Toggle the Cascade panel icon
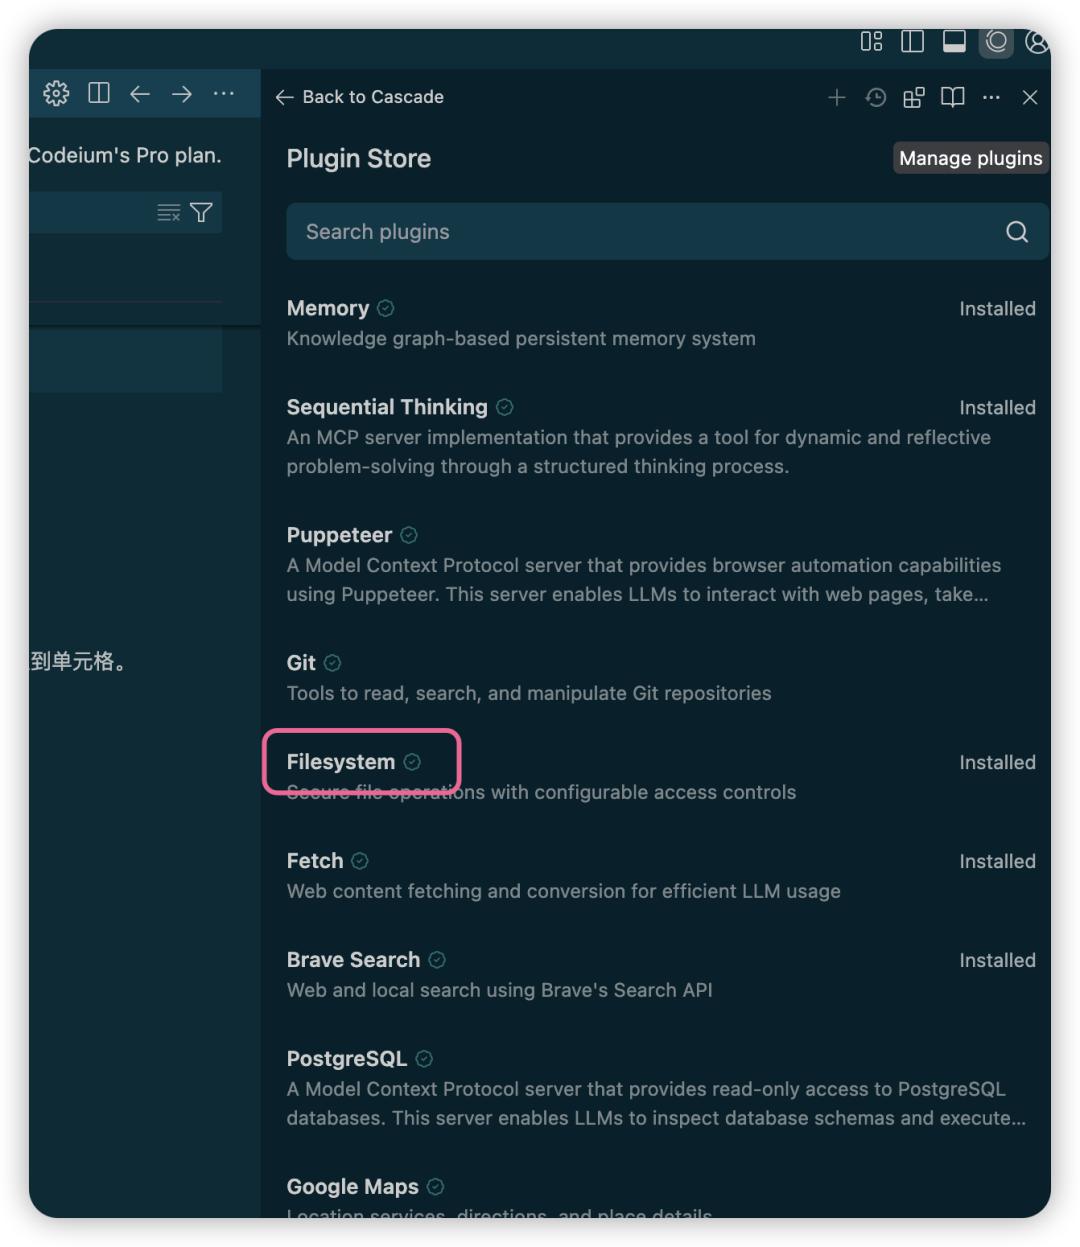The width and height of the screenshot is (1080, 1247). [x=996, y=41]
